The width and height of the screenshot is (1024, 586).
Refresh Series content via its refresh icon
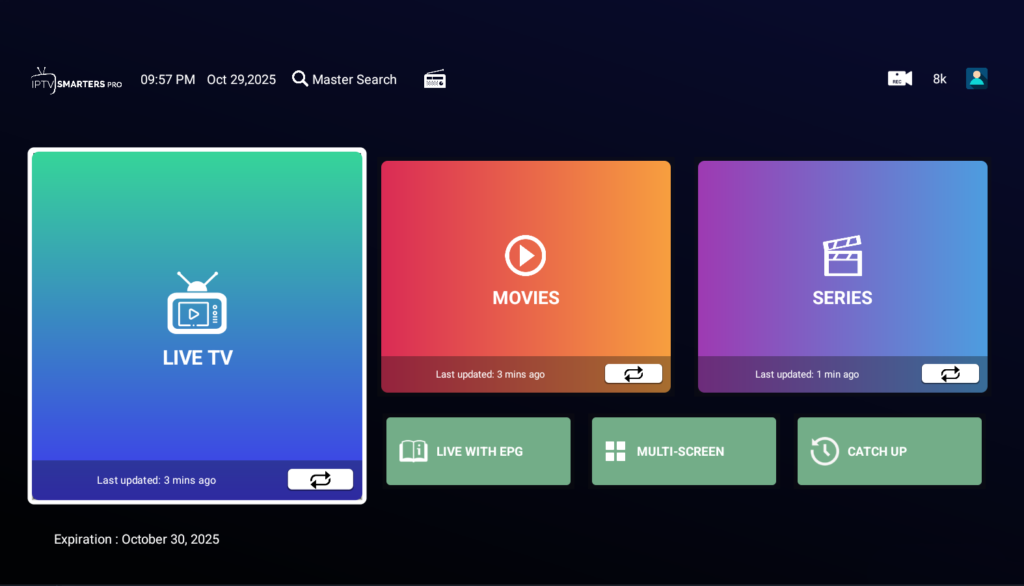click(x=950, y=373)
